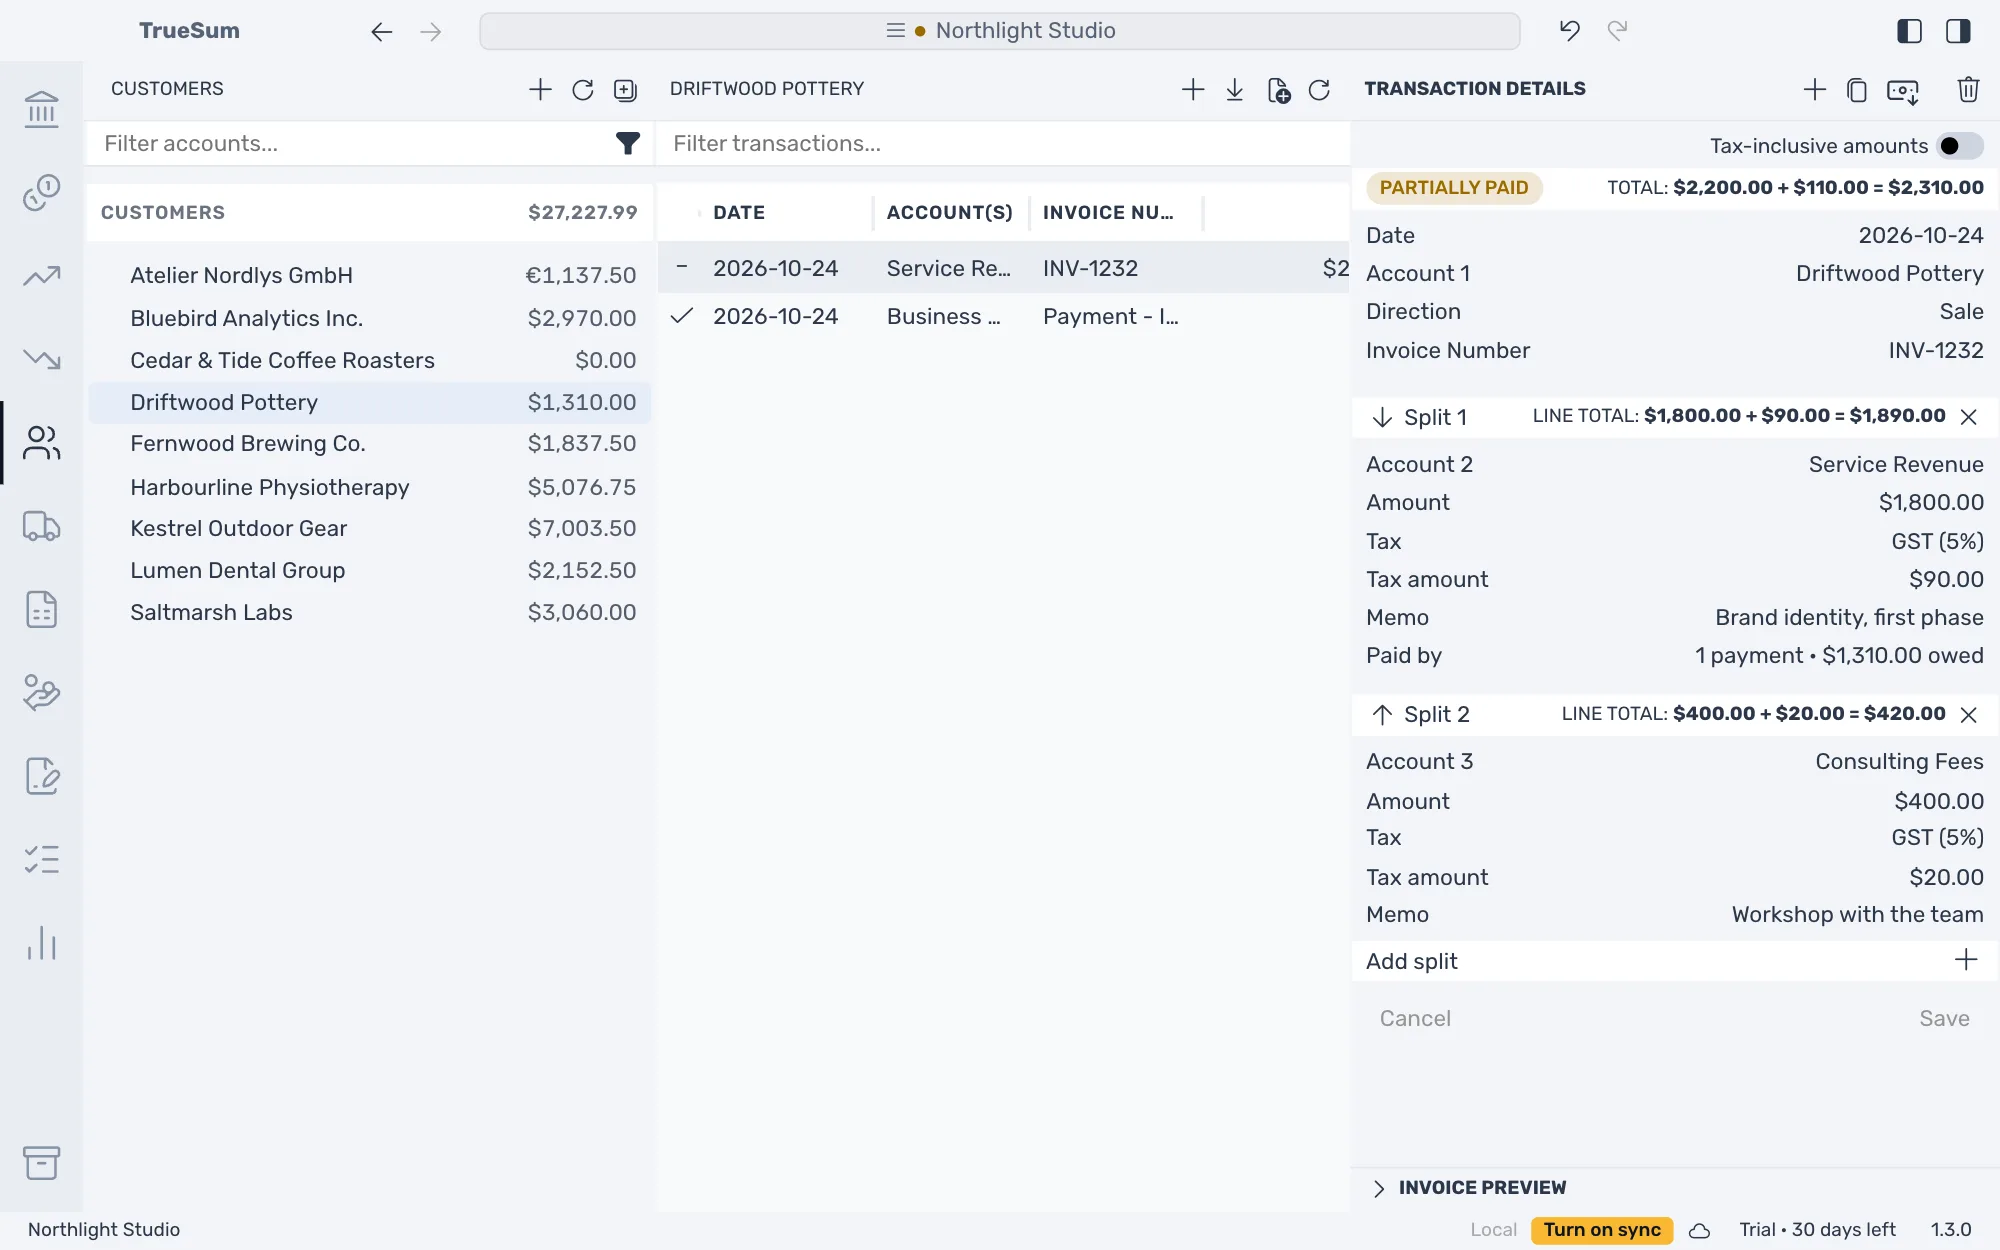Toggle Tax-inclusive amounts switch
The image size is (2000, 1250).
pos(1960,146)
